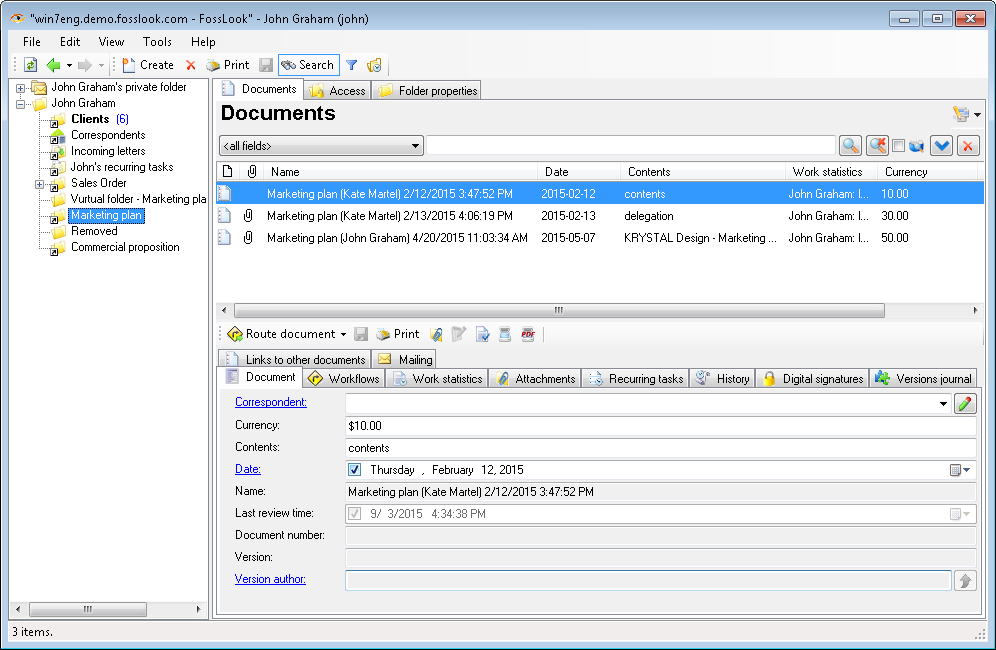Click the magnifying glass search icon beside search field
Screen dimensions: 996x650
pyautogui.click(x=850, y=146)
